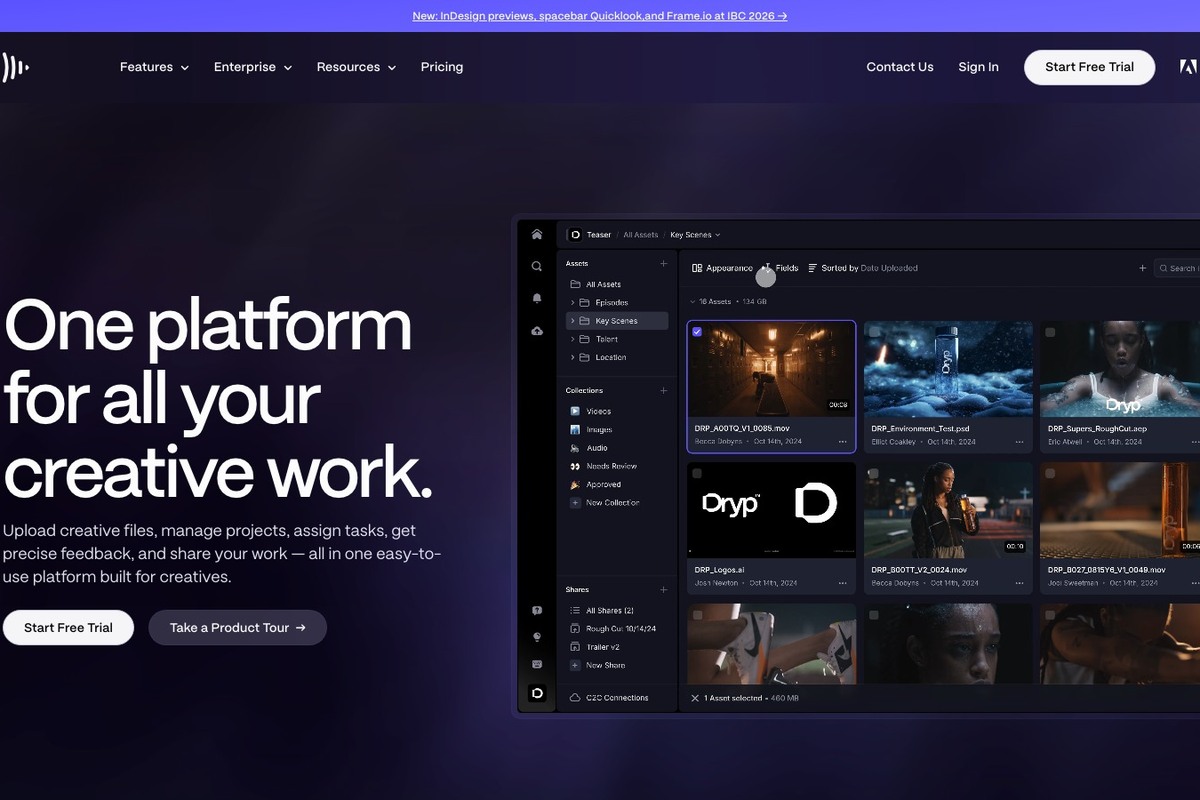This screenshot has height=800, width=1200.
Task: Click the cloud upload icon
Action: (537, 330)
